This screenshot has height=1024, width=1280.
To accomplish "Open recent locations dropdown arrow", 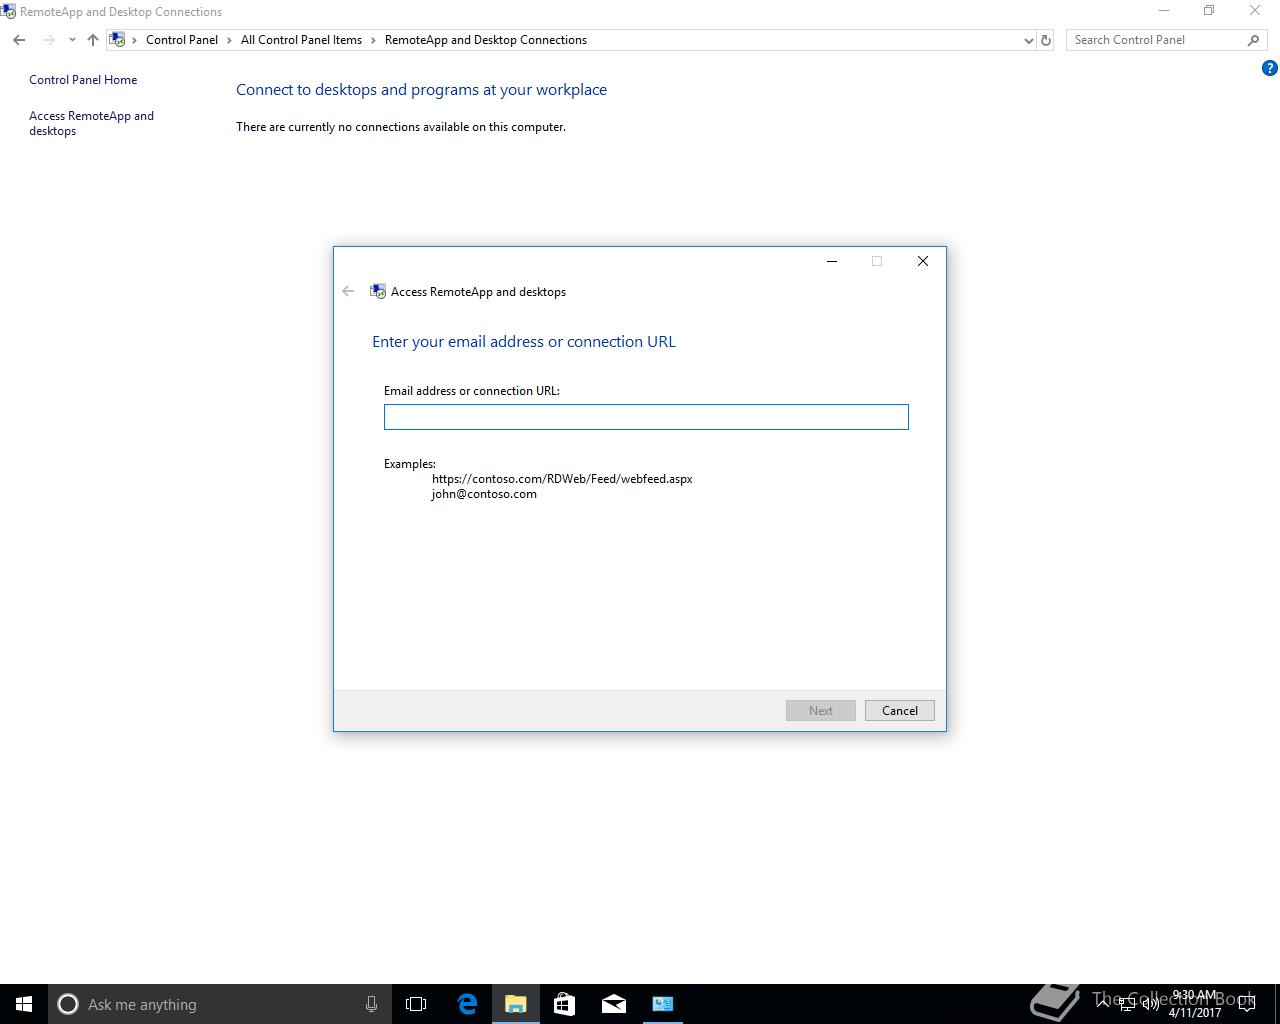I will (x=72, y=40).
